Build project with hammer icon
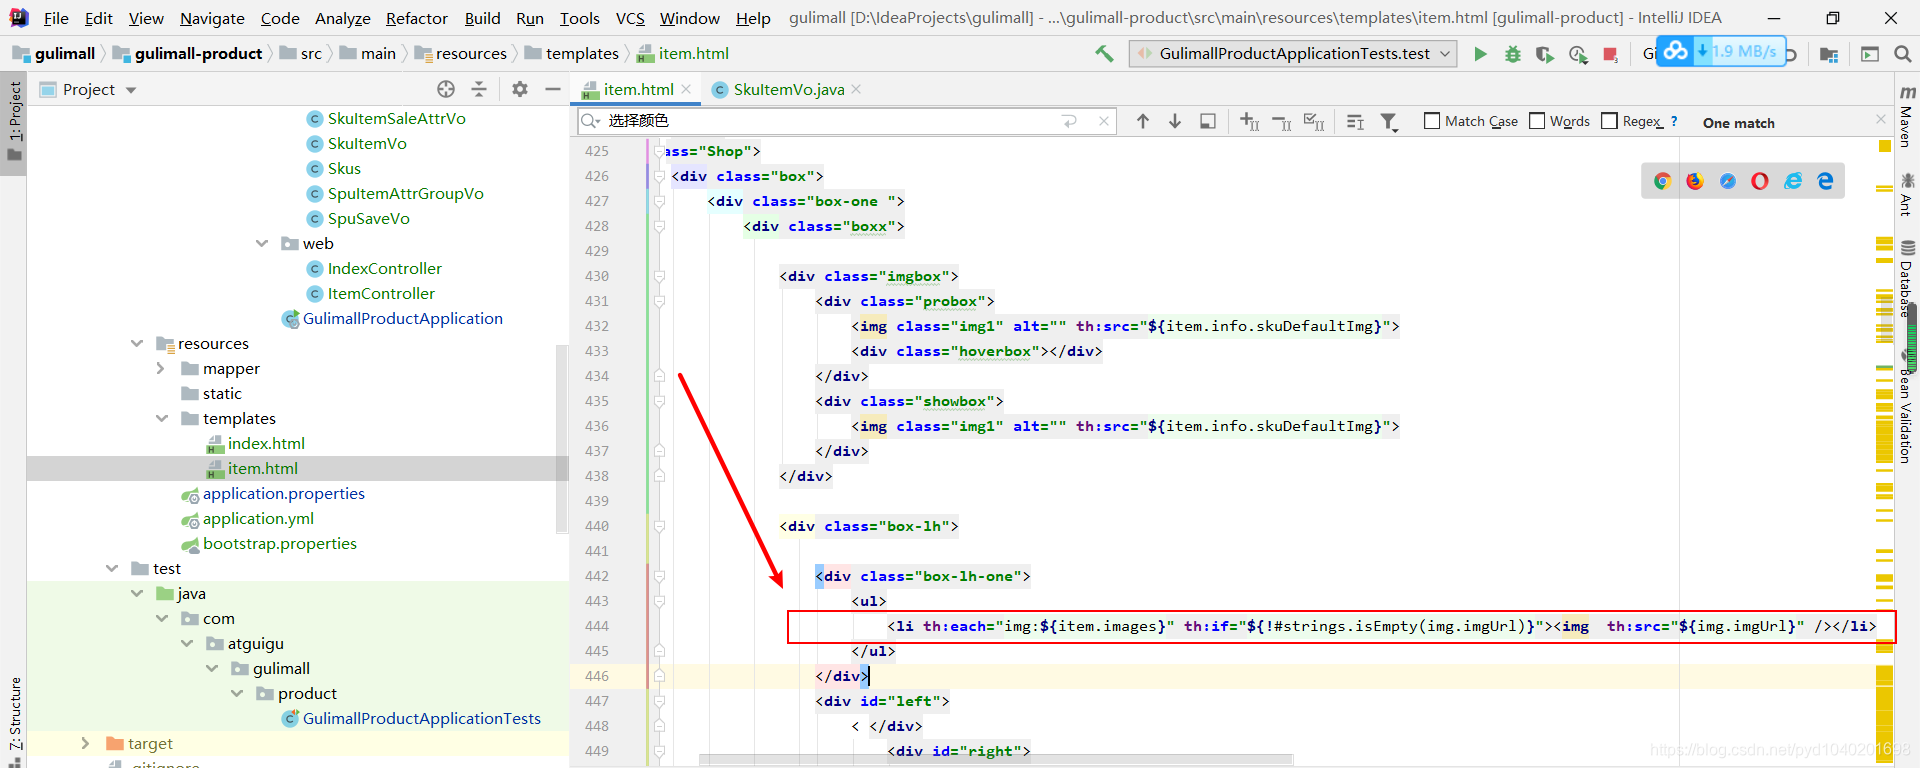Image resolution: width=1920 pixels, height=768 pixels. click(x=1104, y=54)
